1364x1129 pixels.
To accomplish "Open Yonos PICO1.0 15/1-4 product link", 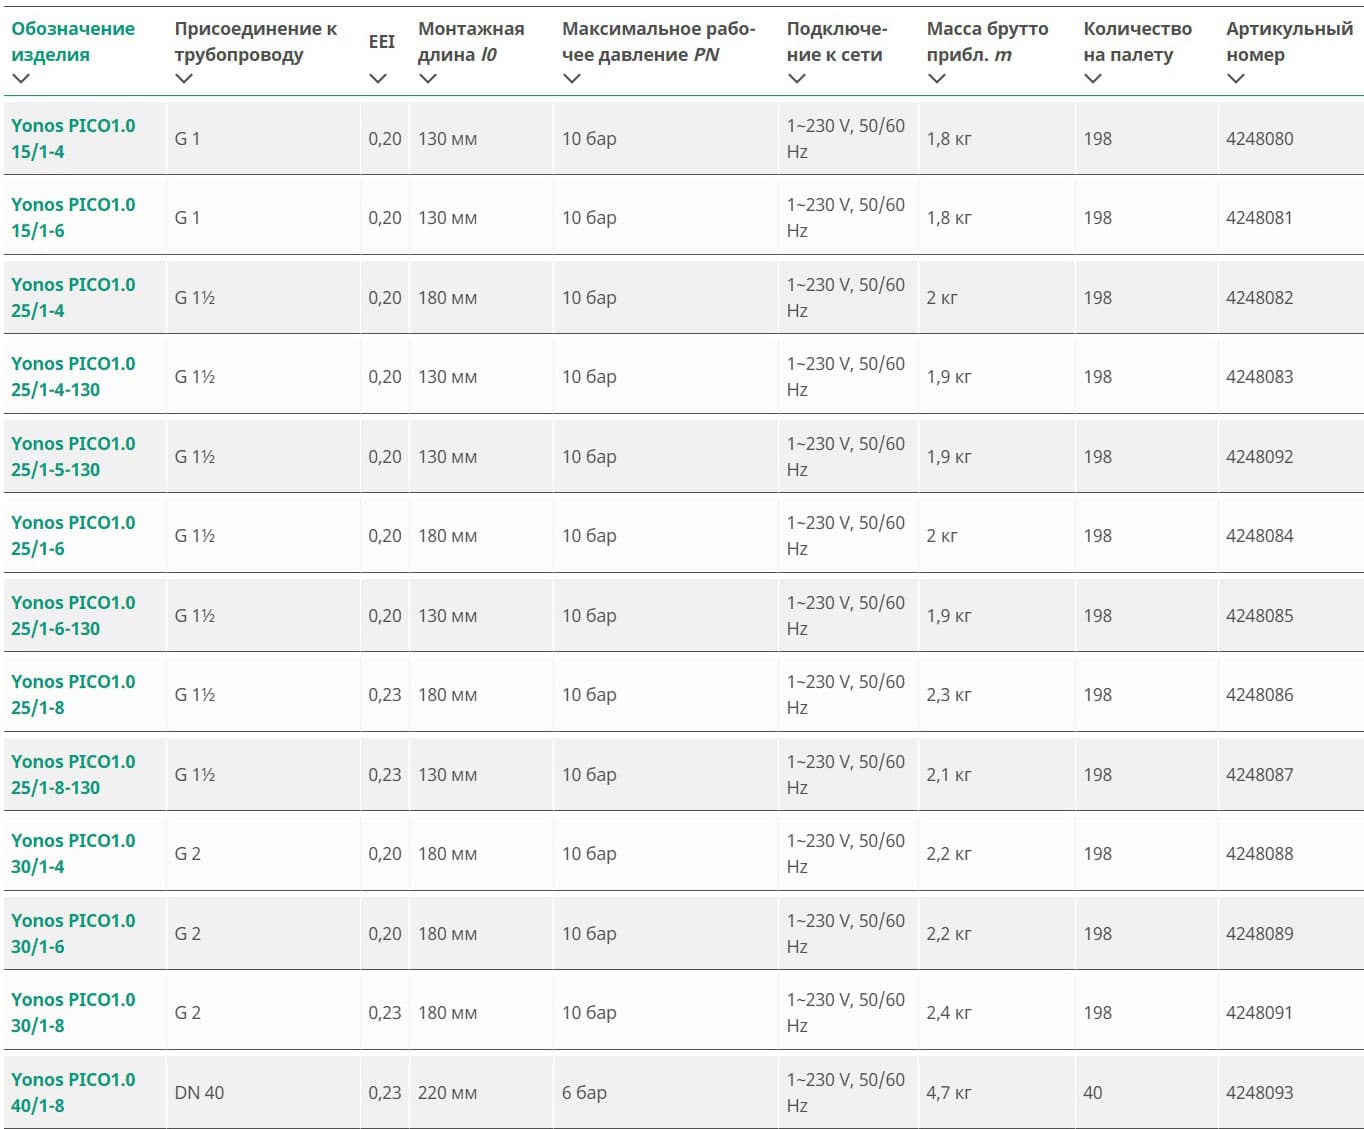I will [73, 138].
